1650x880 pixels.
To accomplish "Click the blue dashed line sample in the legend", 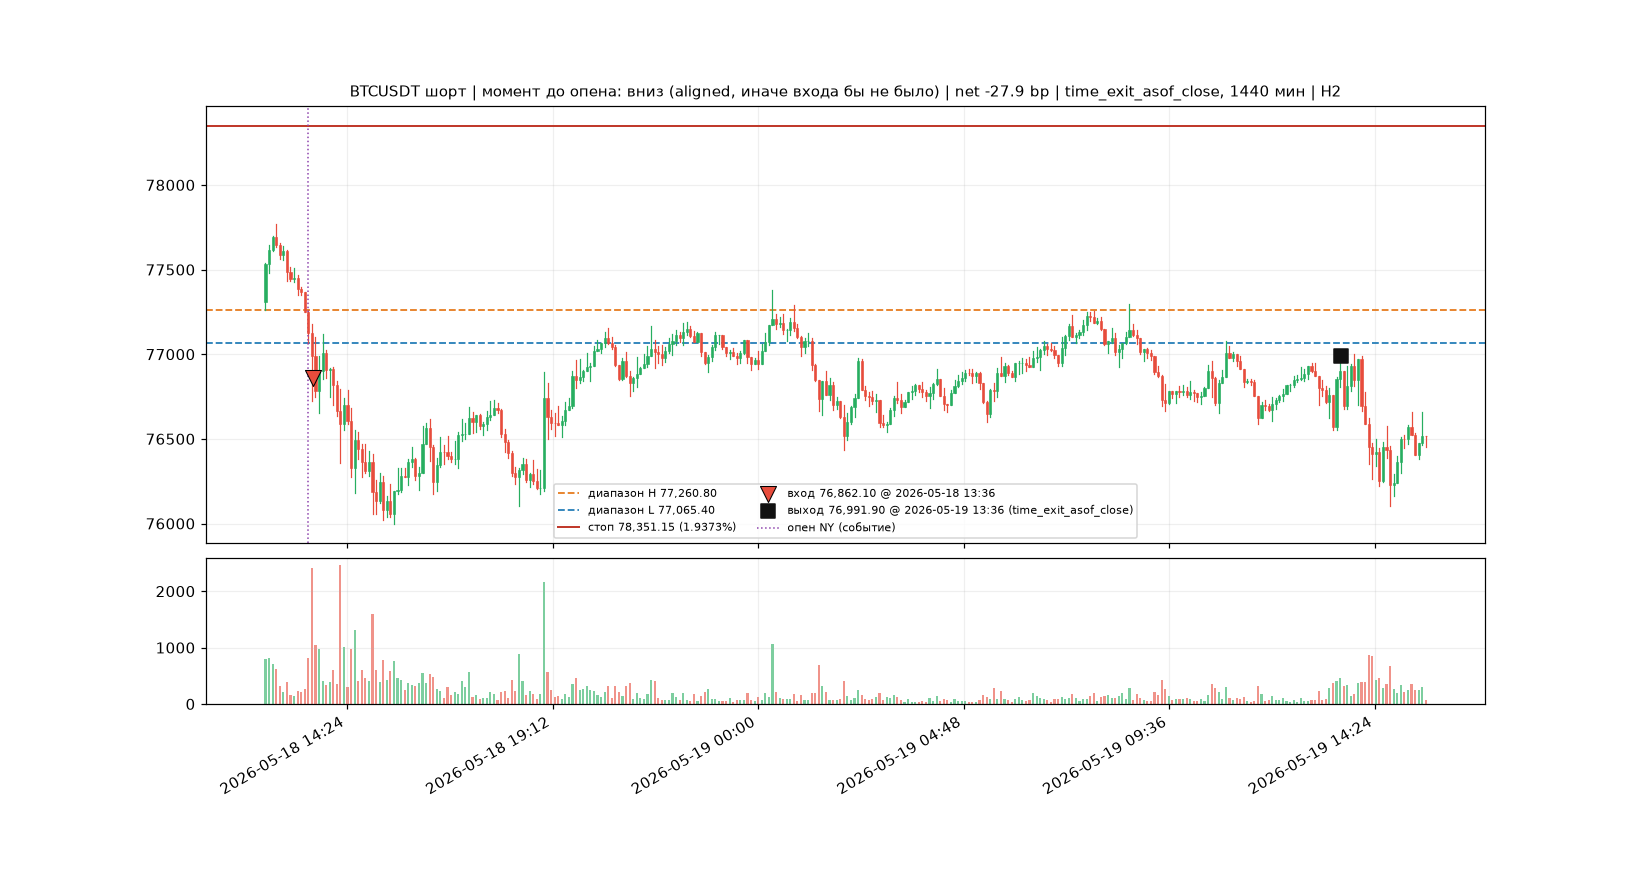I will point(569,510).
